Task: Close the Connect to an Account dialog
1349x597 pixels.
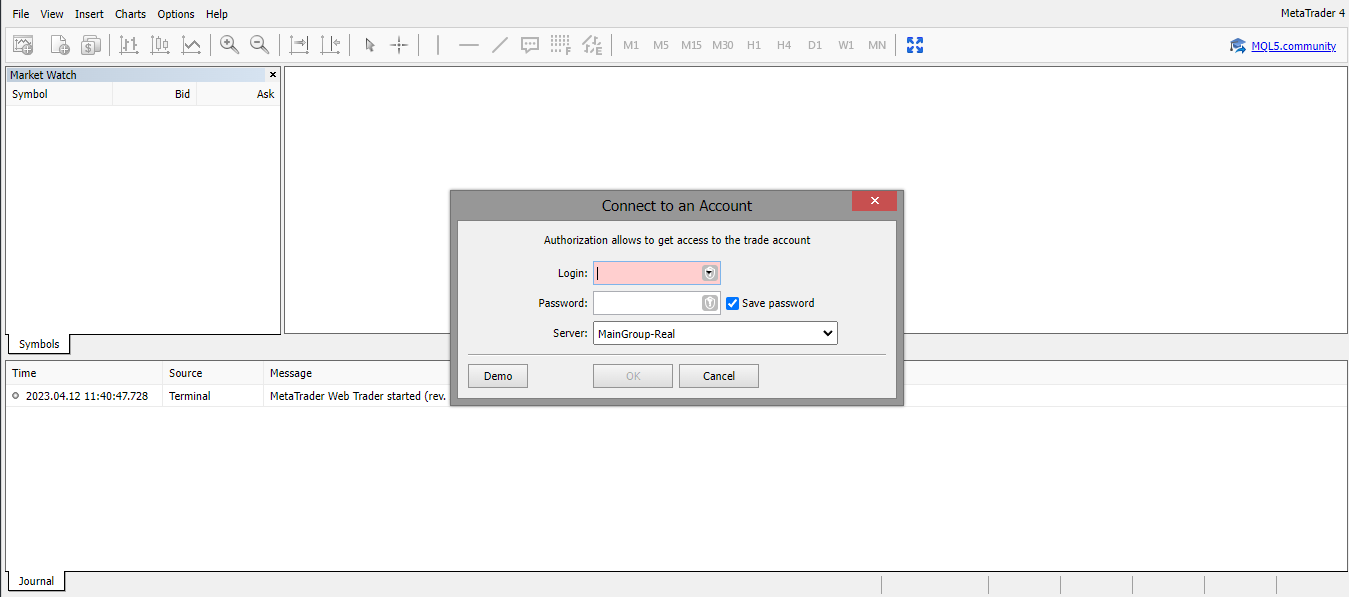Action: click(875, 201)
